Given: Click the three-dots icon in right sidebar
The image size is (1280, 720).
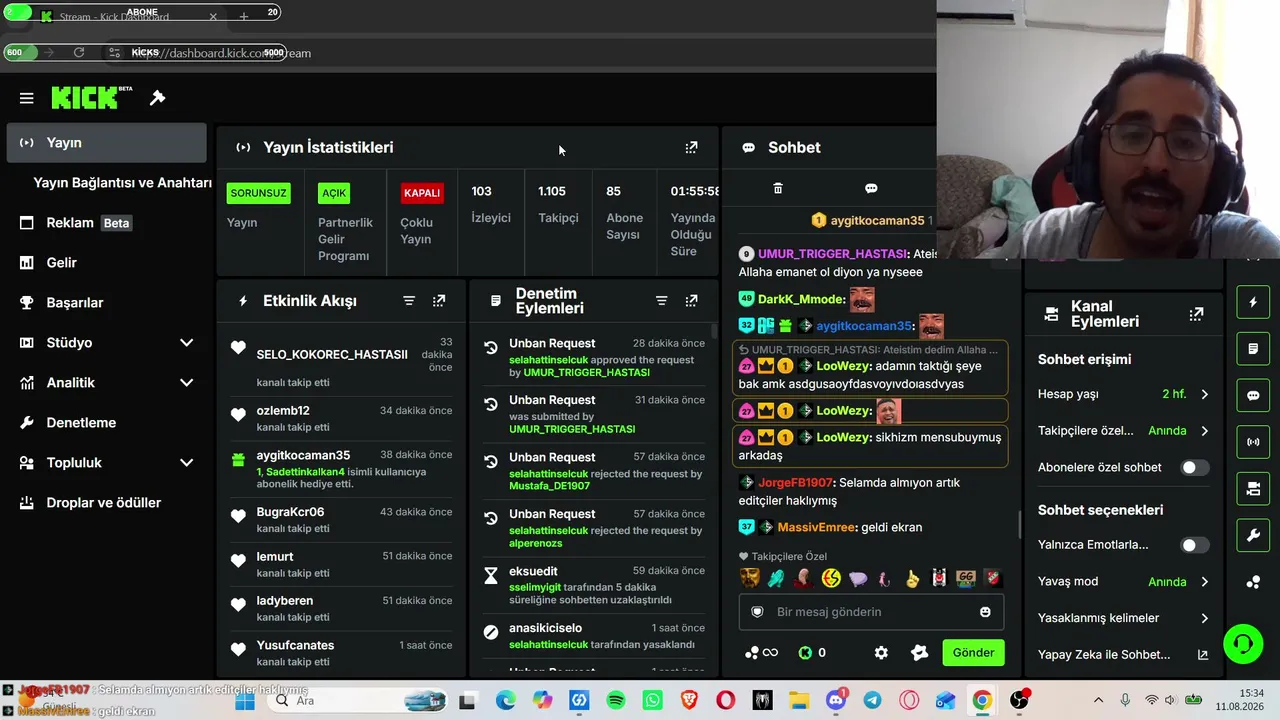Looking at the screenshot, I should coord(1253,582).
